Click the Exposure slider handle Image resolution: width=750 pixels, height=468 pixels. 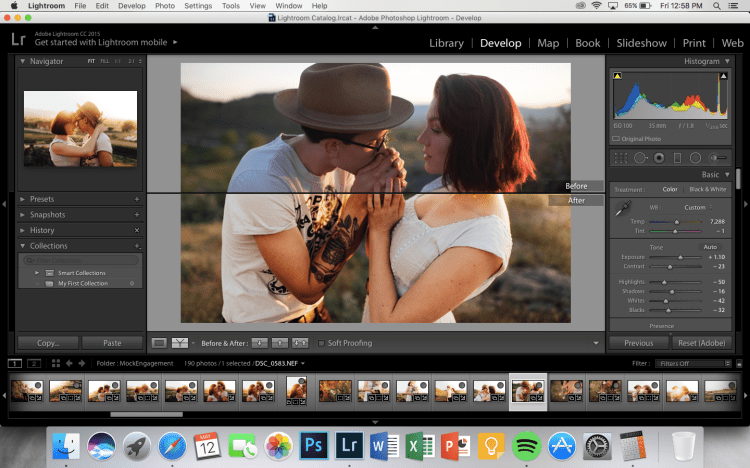click(681, 257)
